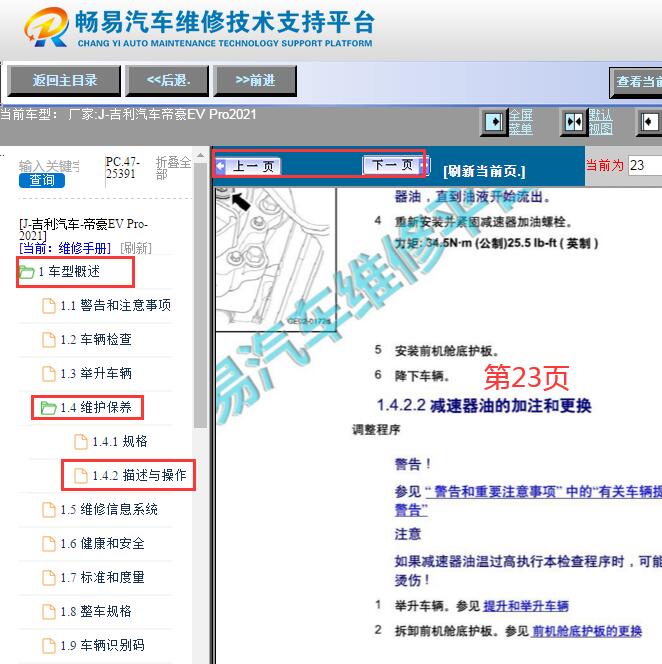662x664 pixels.
Task: Click the page icon beside 1.2 车辆检查
Action: pos(49,340)
